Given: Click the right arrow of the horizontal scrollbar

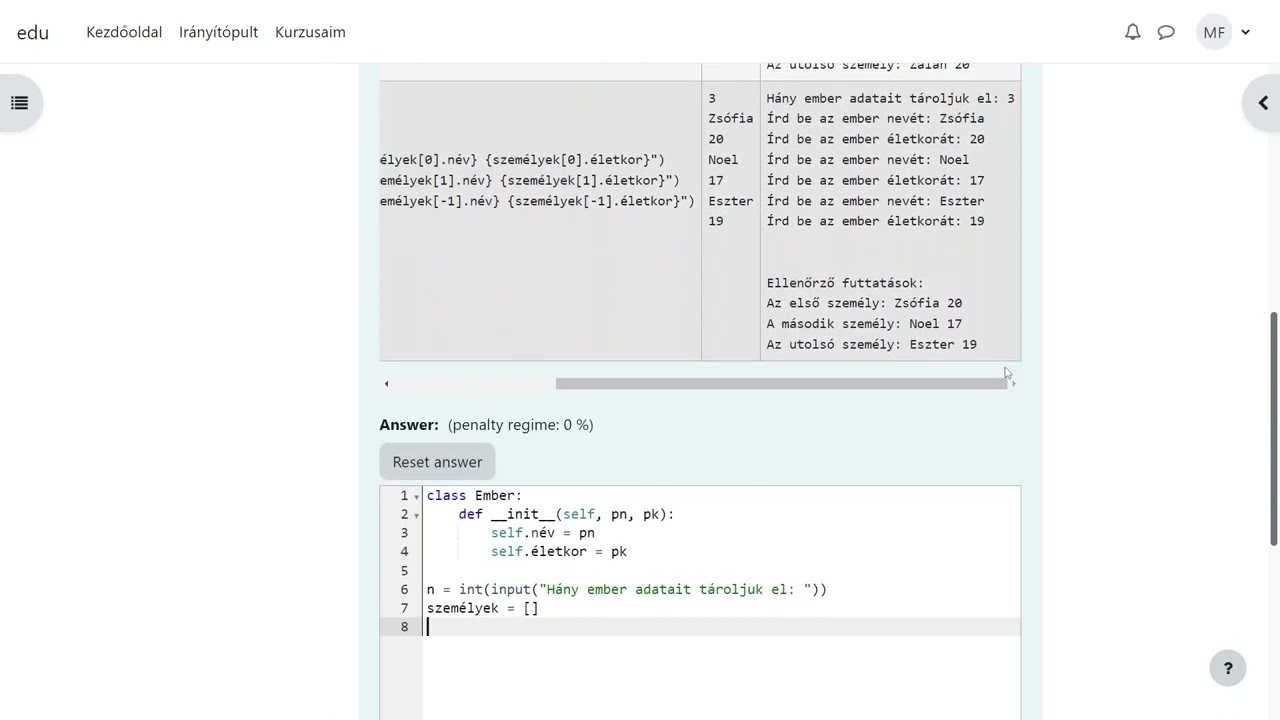Looking at the screenshot, I should (1014, 383).
